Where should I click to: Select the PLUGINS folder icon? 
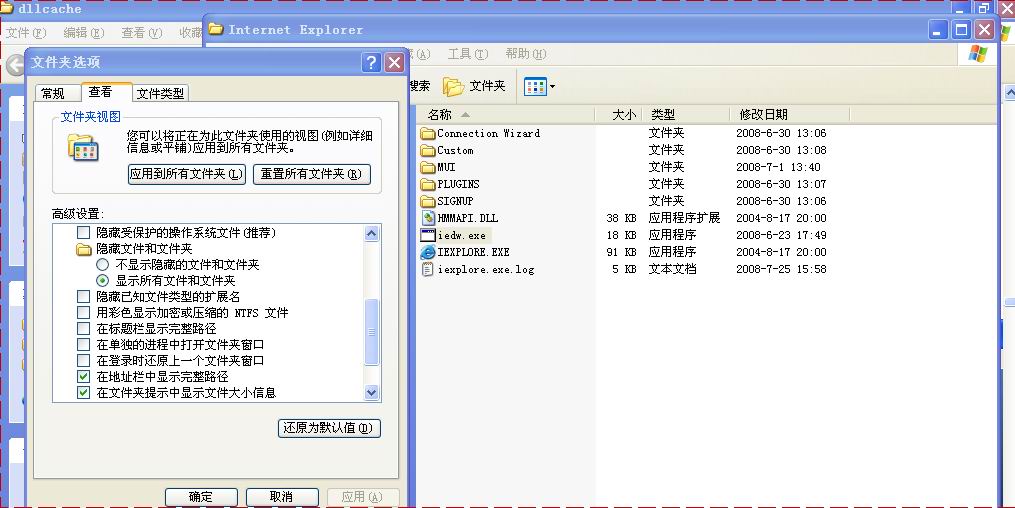(x=427, y=184)
